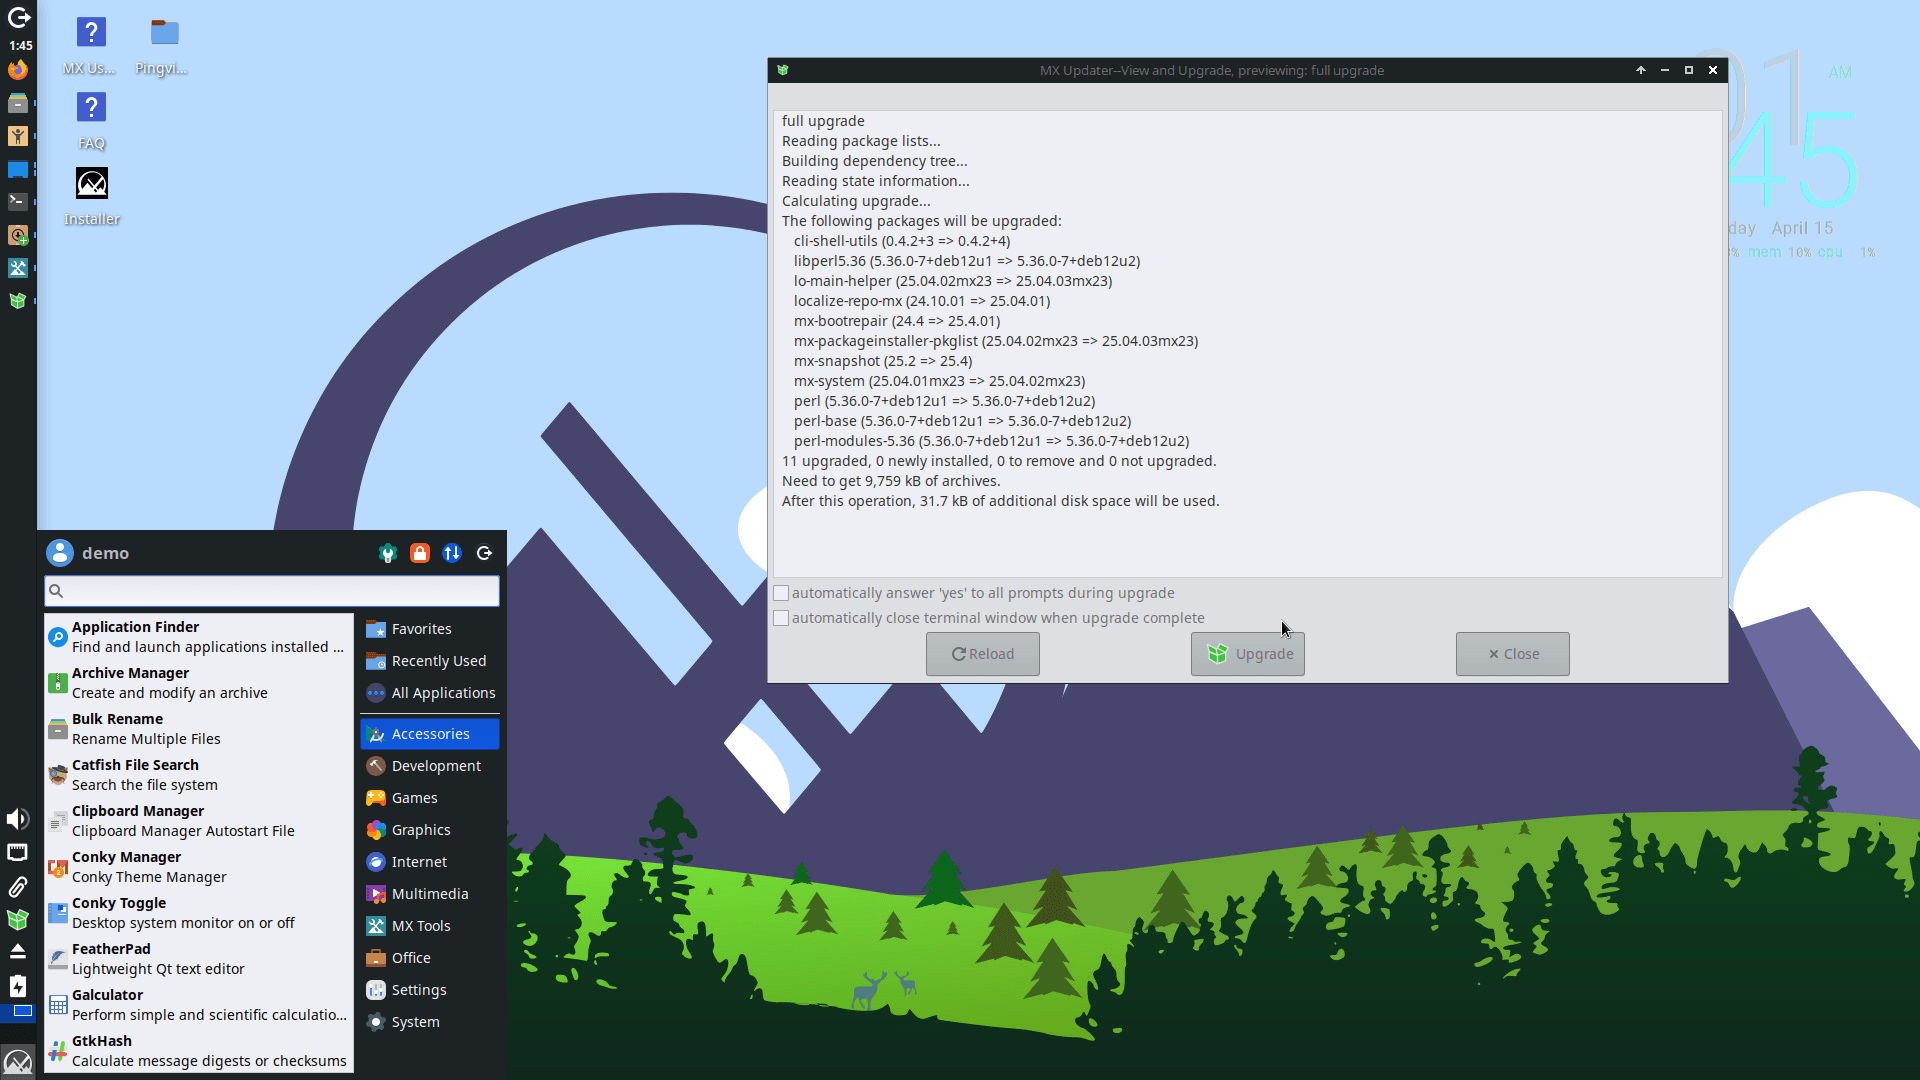The width and height of the screenshot is (1920, 1080).
Task: Open the accessibility icon in the panel
Action: pos(18,136)
